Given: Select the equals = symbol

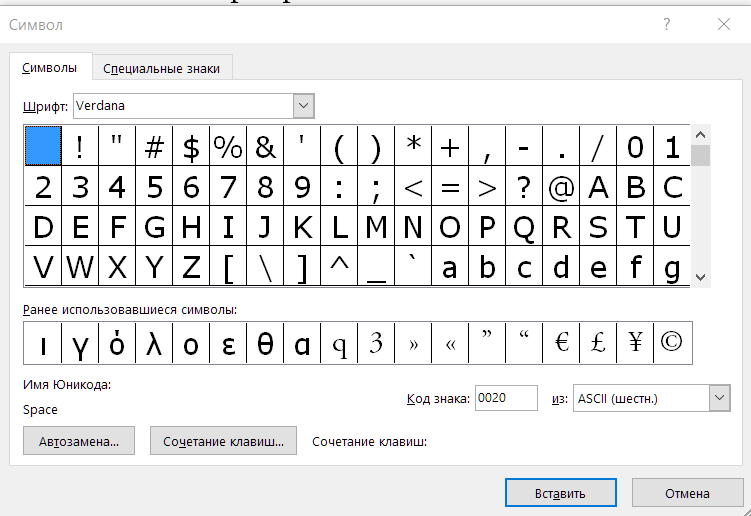Looking at the screenshot, I should coord(450,186).
